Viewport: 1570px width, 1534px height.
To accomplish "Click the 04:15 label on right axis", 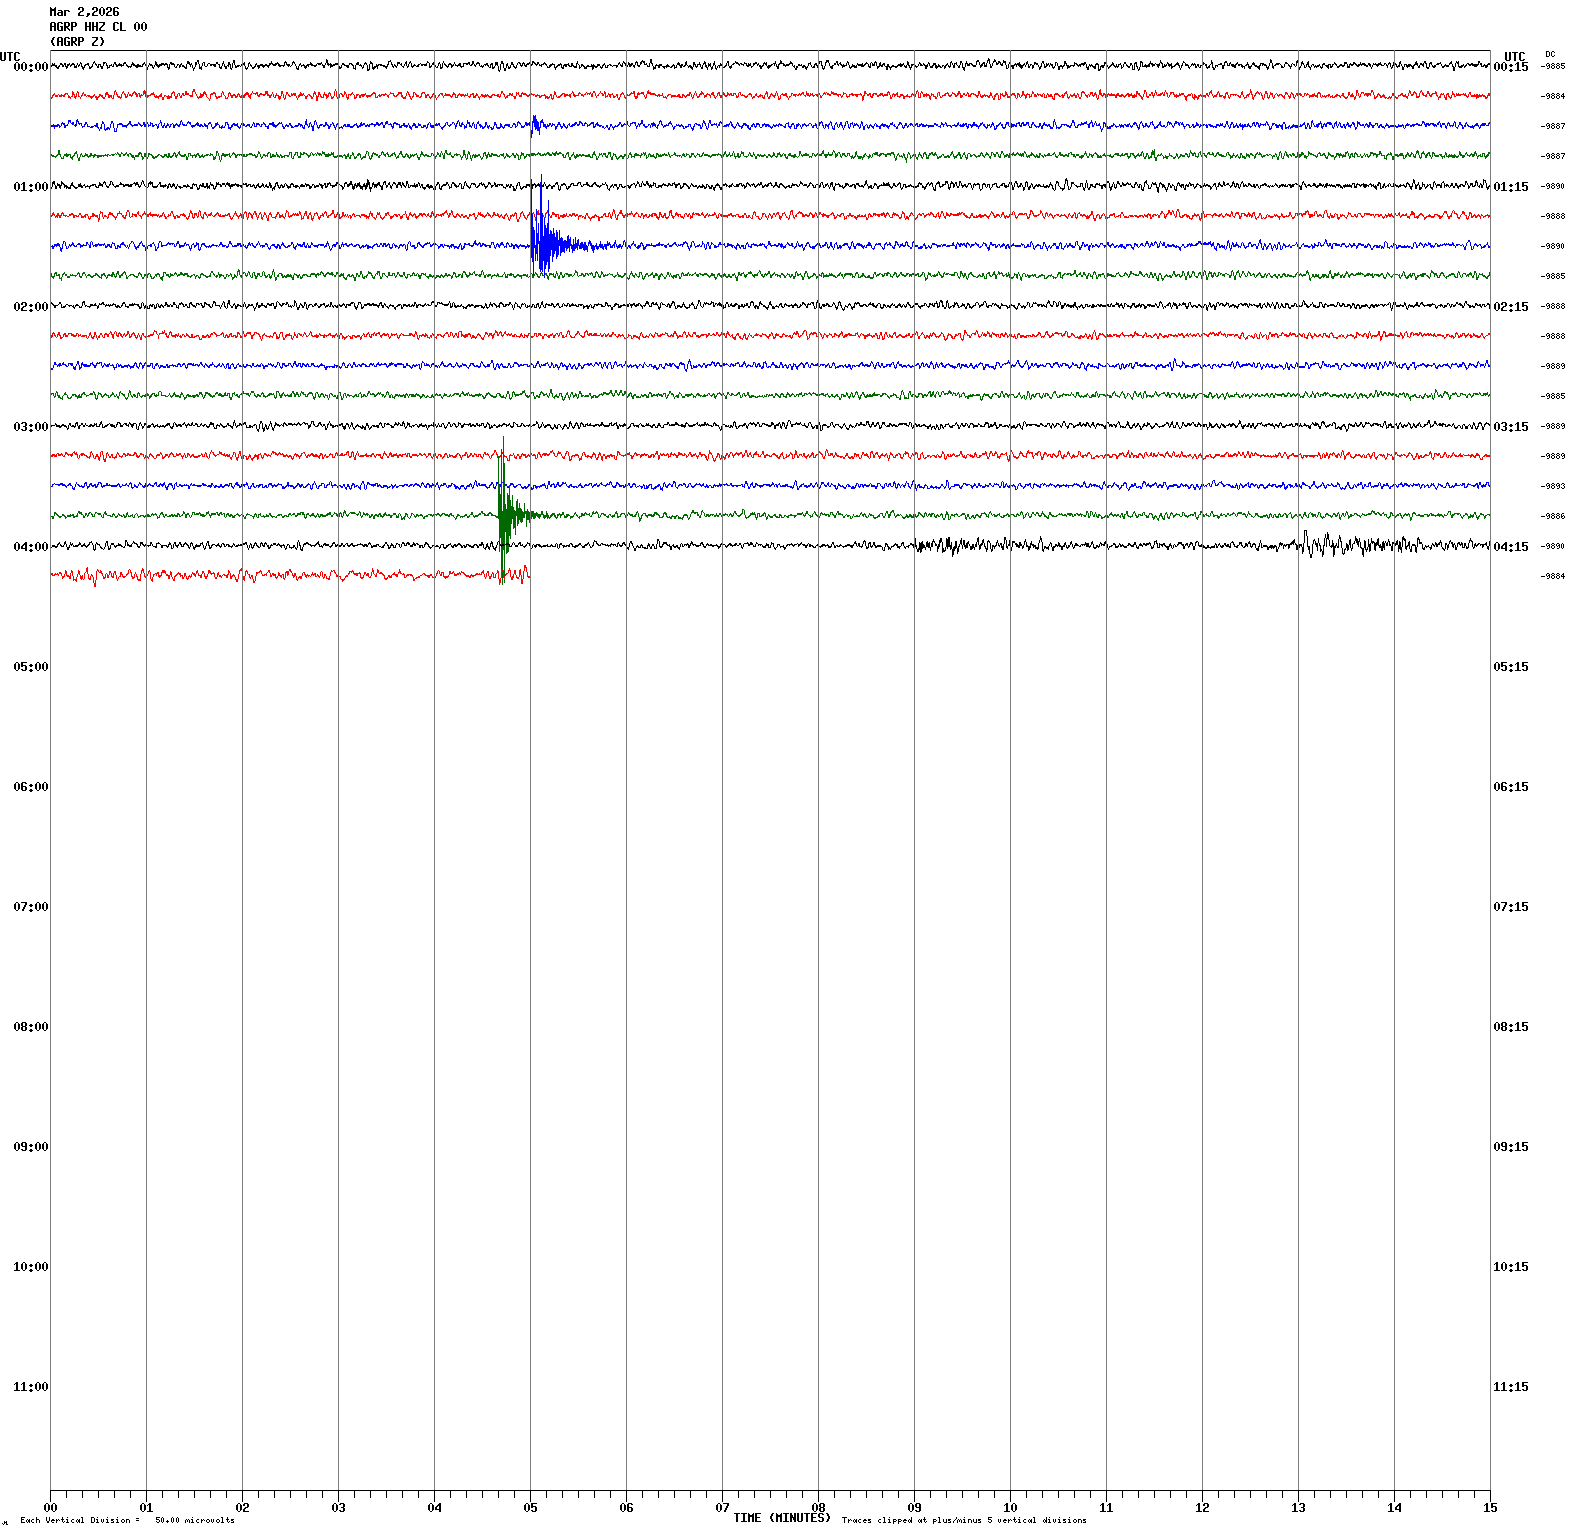I will coord(1510,547).
